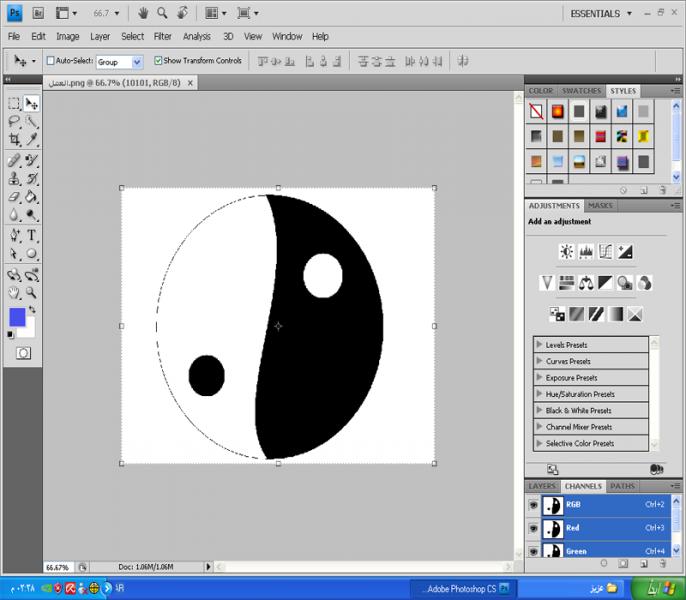Click the Brightness/Contrast adjustment icon
This screenshot has height=600, width=686.
tap(566, 252)
